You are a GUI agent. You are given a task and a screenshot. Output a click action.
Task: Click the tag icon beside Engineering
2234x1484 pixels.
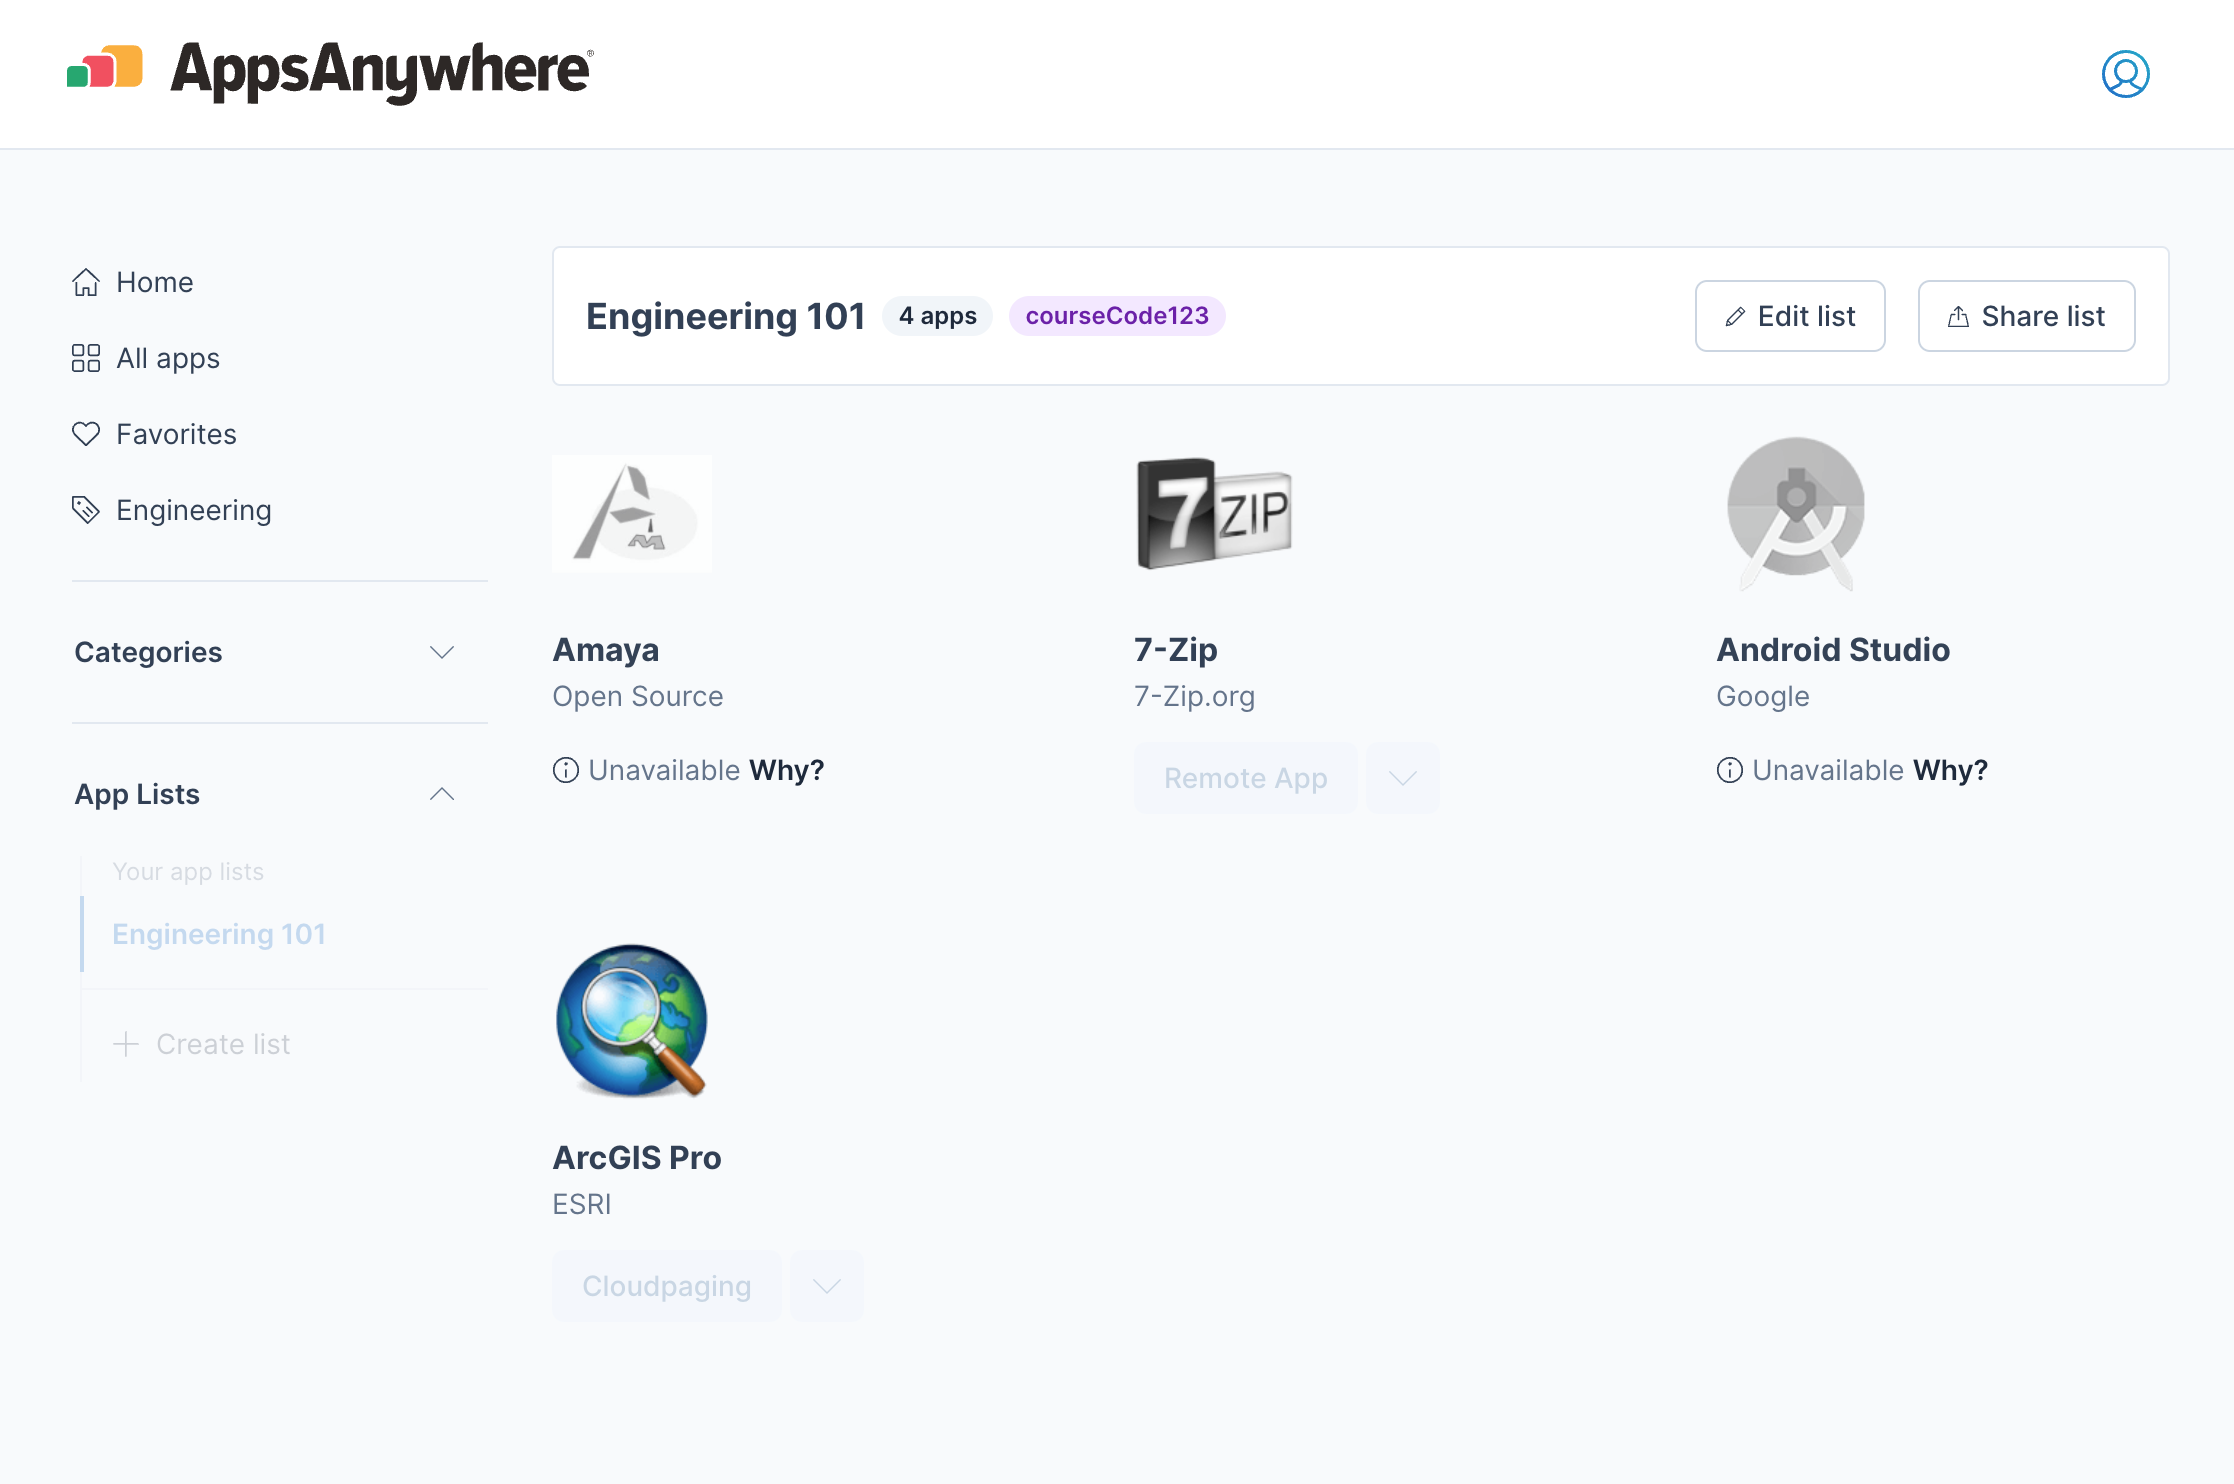86,510
